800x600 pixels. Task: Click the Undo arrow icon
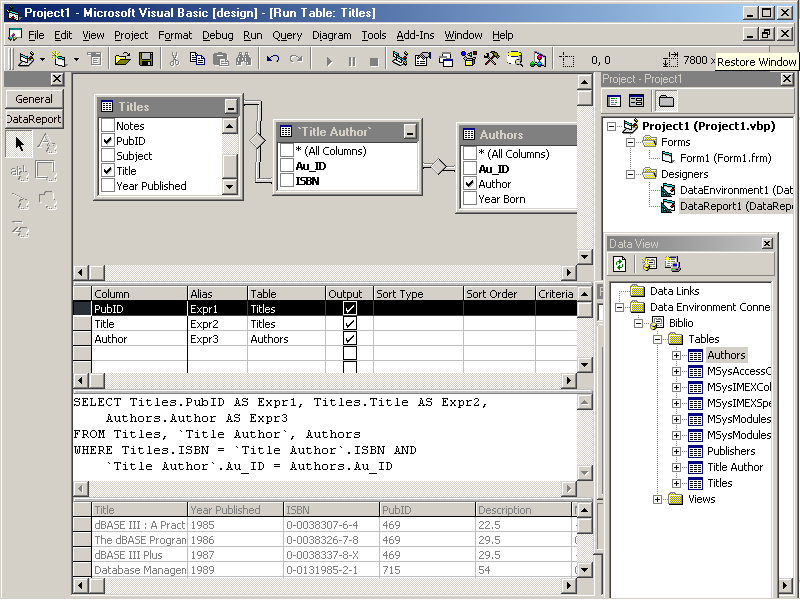pos(273,60)
